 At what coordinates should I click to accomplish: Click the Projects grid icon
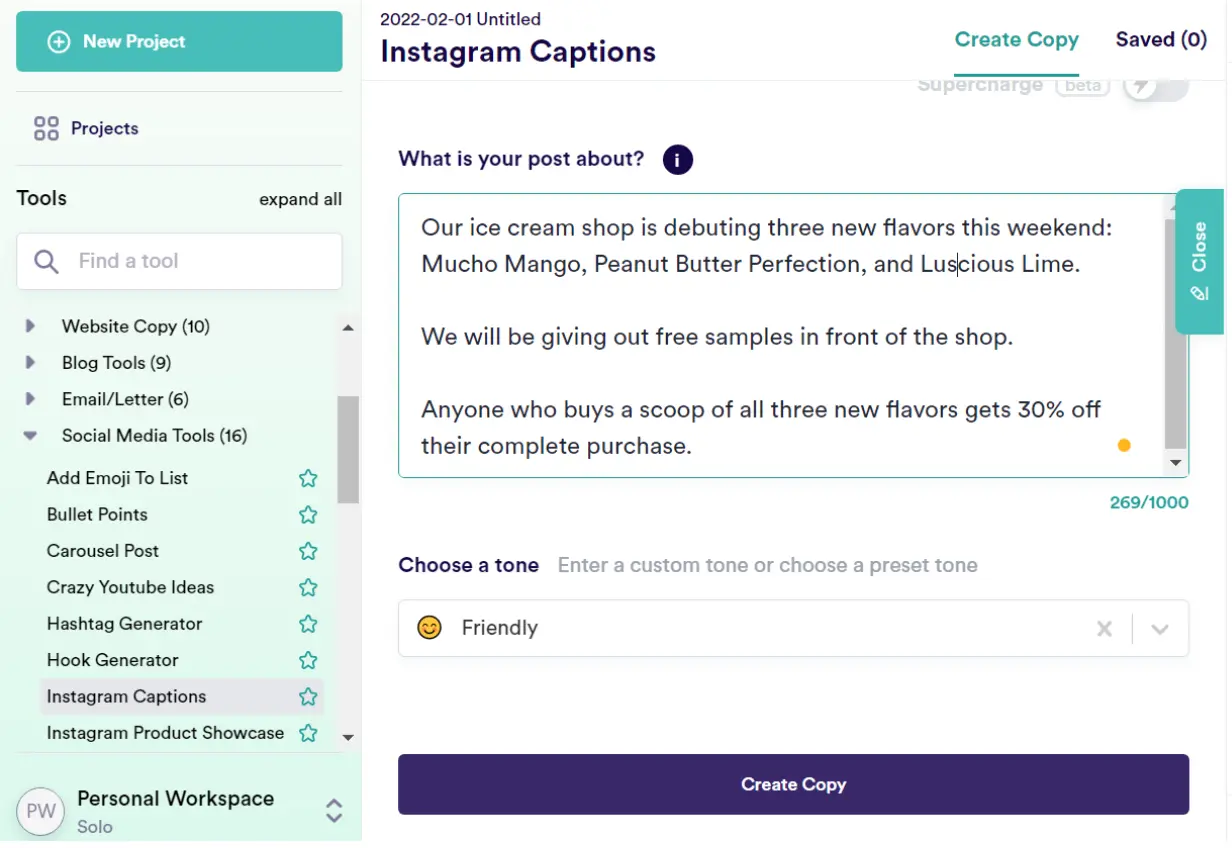point(46,129)
